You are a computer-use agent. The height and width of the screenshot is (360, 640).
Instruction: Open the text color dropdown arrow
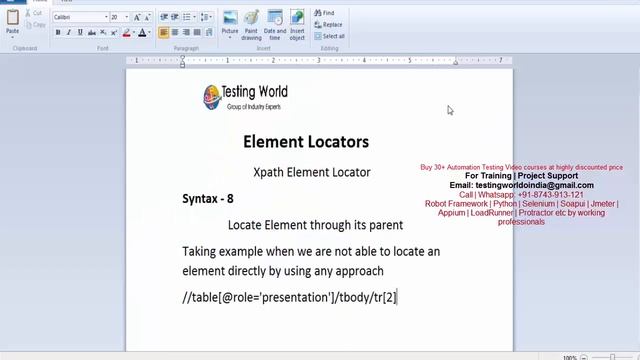[149, 33]
